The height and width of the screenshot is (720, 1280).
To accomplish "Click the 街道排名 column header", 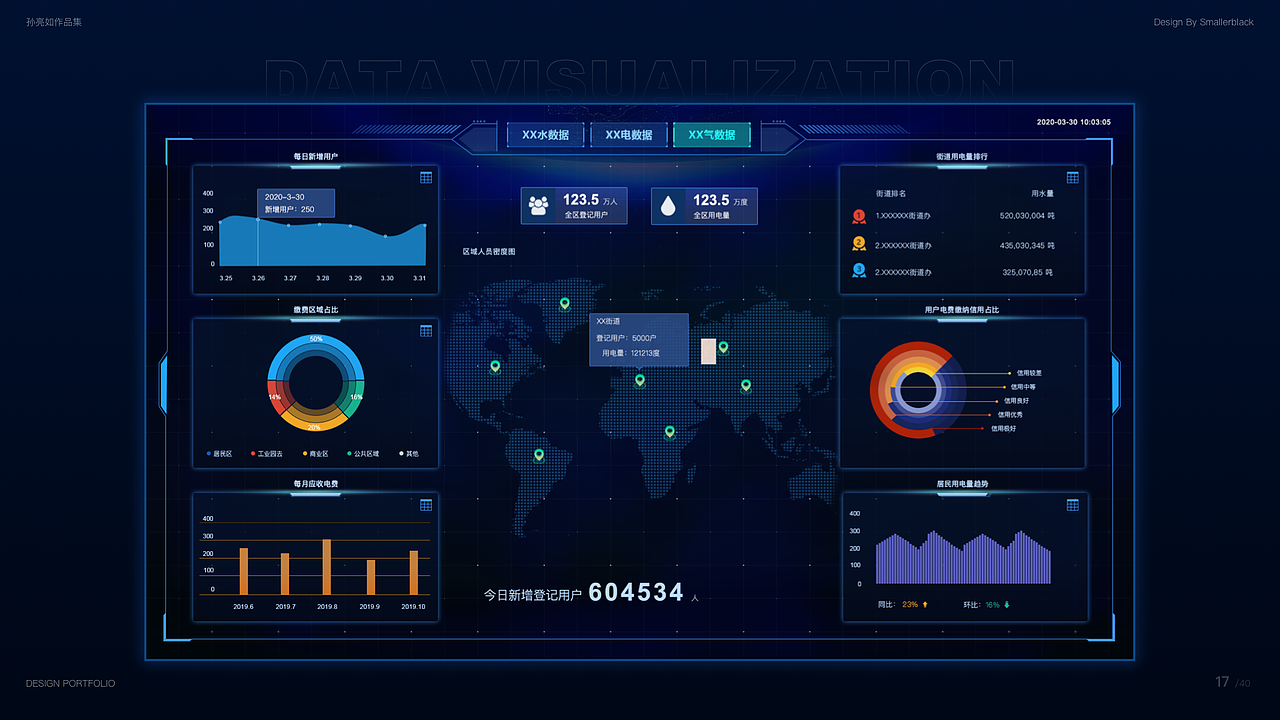I will [891, 193].
